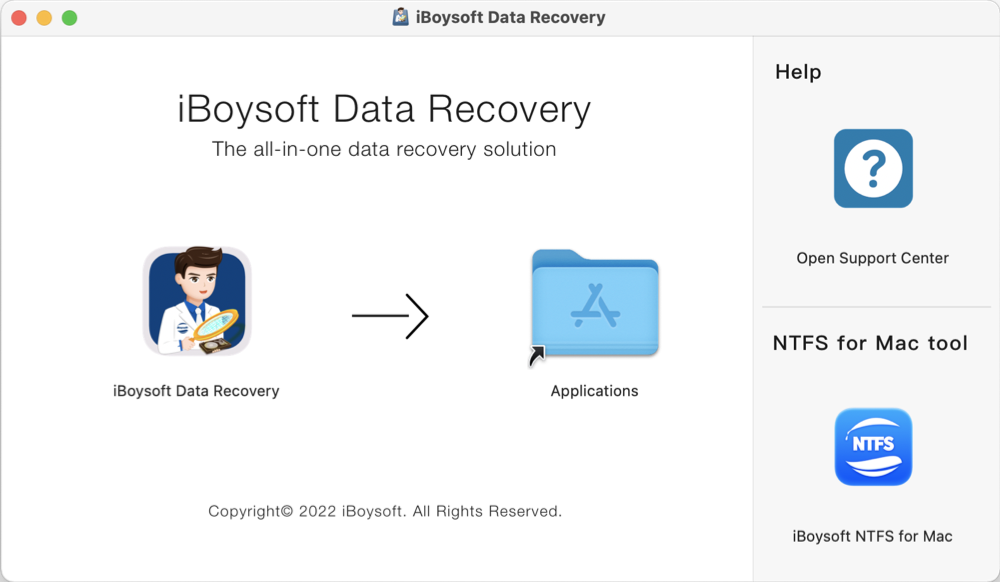Viewport: 1000px width, 582px height.
Task: Click the large iBoysoft Data Recovery title
Action: (x=385, y=109)
